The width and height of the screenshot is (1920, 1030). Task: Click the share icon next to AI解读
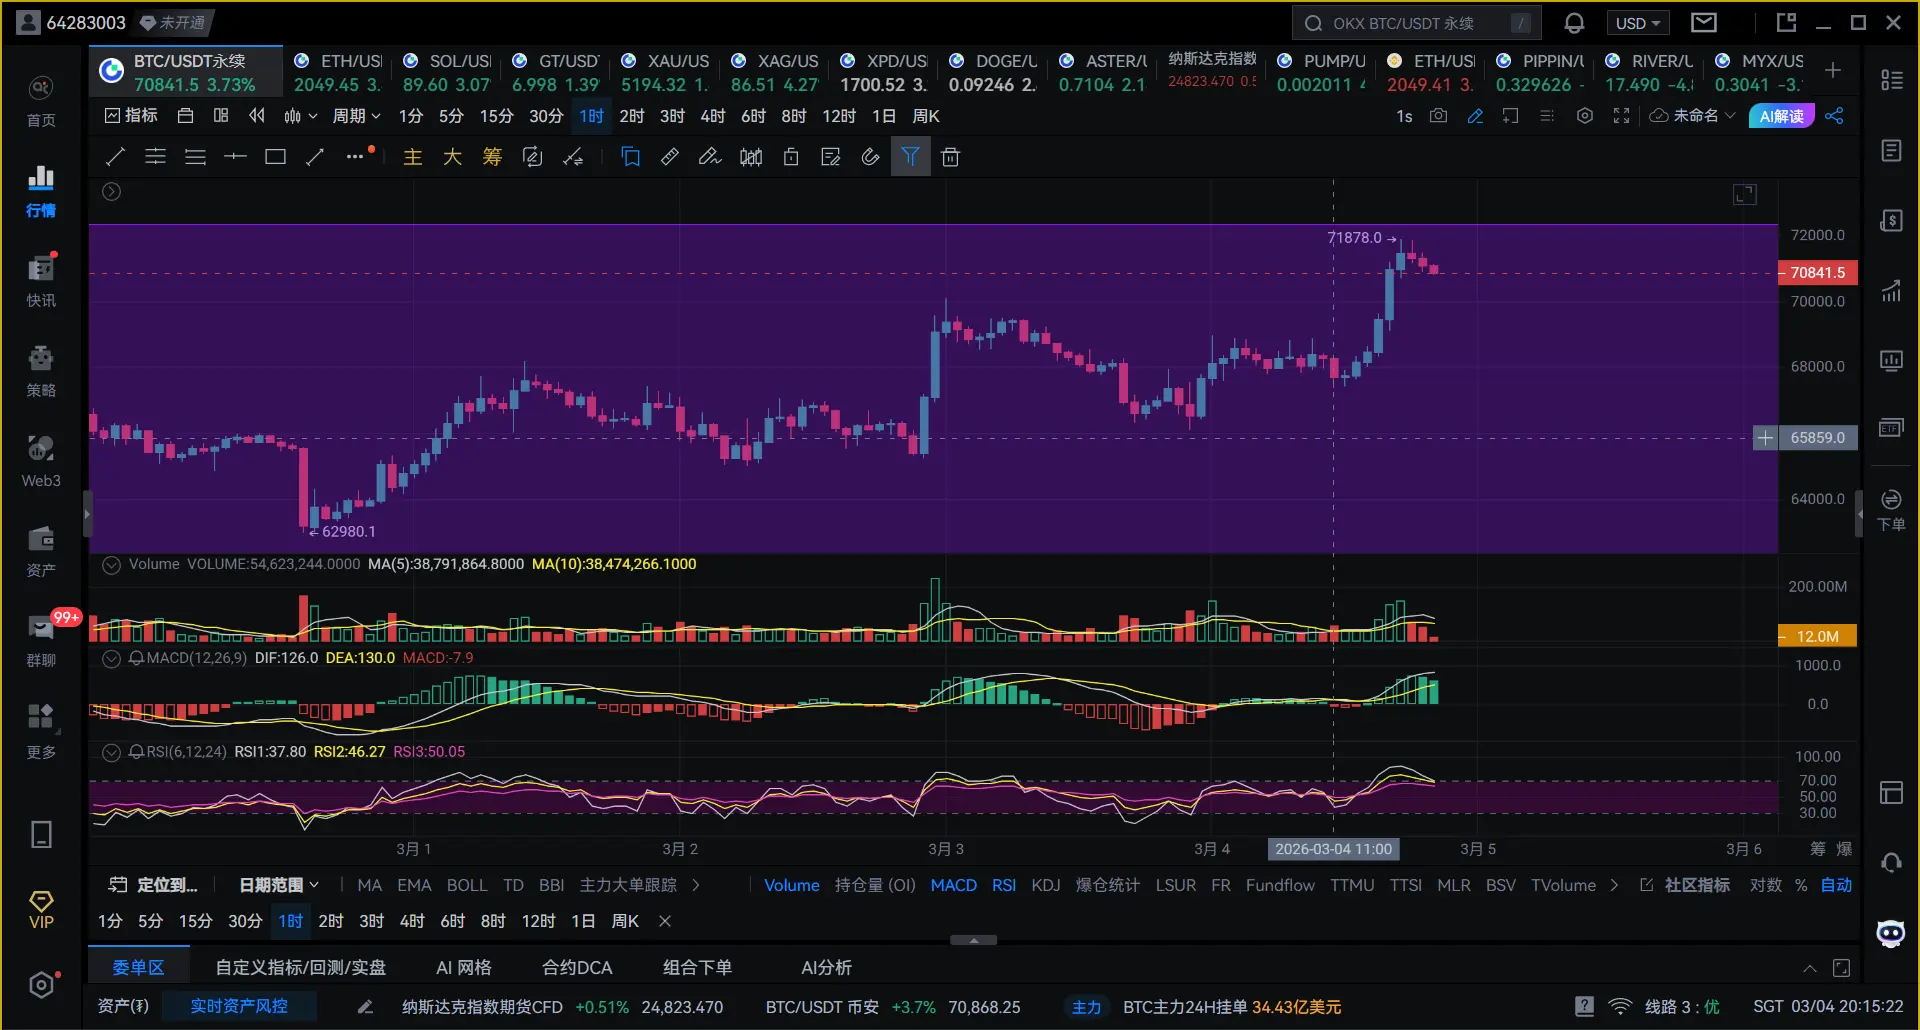click(x=1834, y=116)
